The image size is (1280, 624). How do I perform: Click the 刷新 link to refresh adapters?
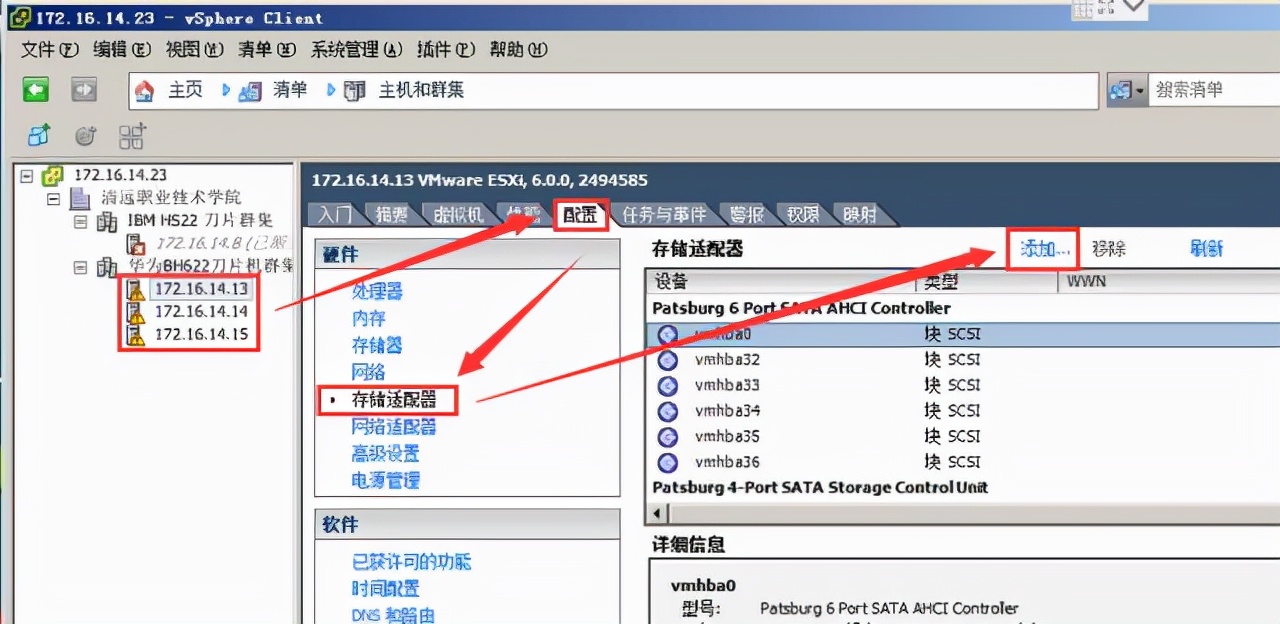pyautogui.click(x=1206, y=248)
